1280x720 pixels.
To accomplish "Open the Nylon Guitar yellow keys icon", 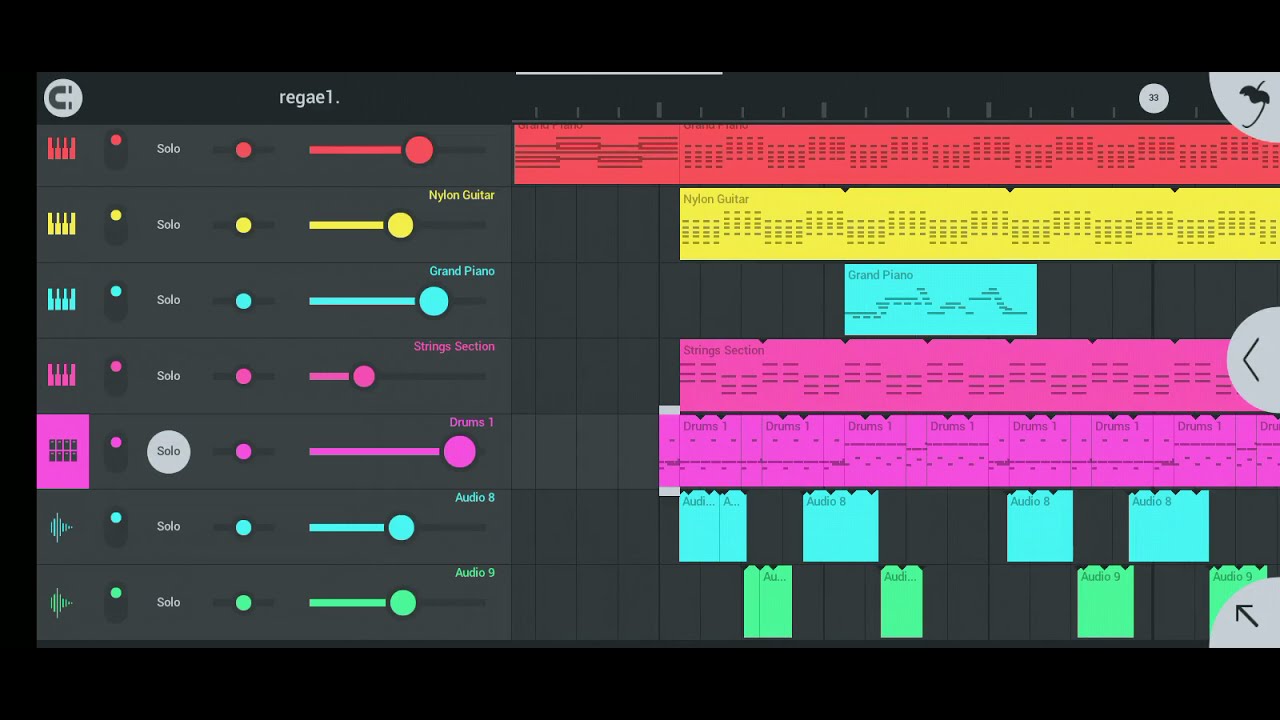I will [x=62, y=224].
